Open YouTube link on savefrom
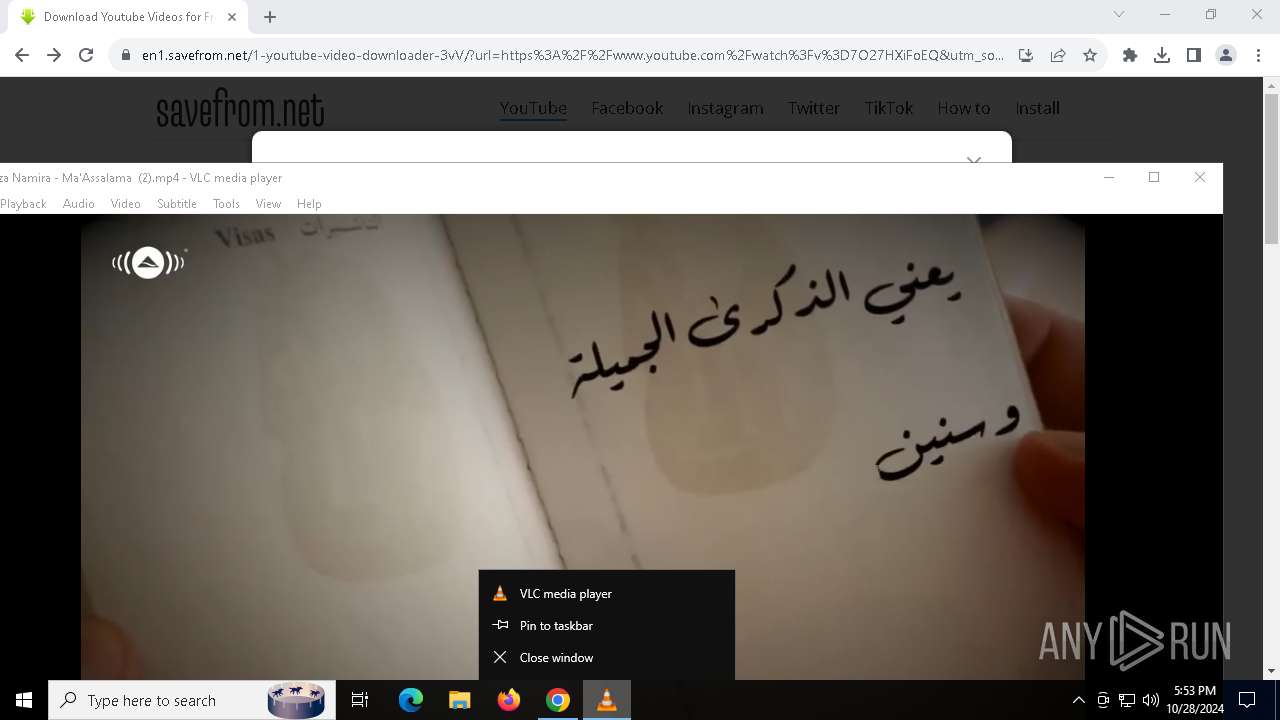The height and width of the screenshot is (720, 1280). pos(533,108)
